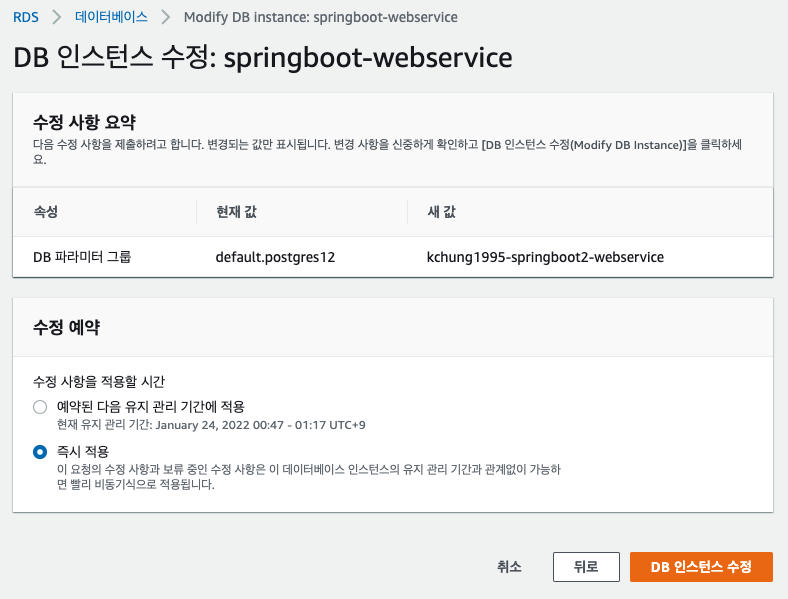This screenshot has width=788, height=599.
Task: Select the 즉시 적용 radio button
Action: tap(40, 452)
